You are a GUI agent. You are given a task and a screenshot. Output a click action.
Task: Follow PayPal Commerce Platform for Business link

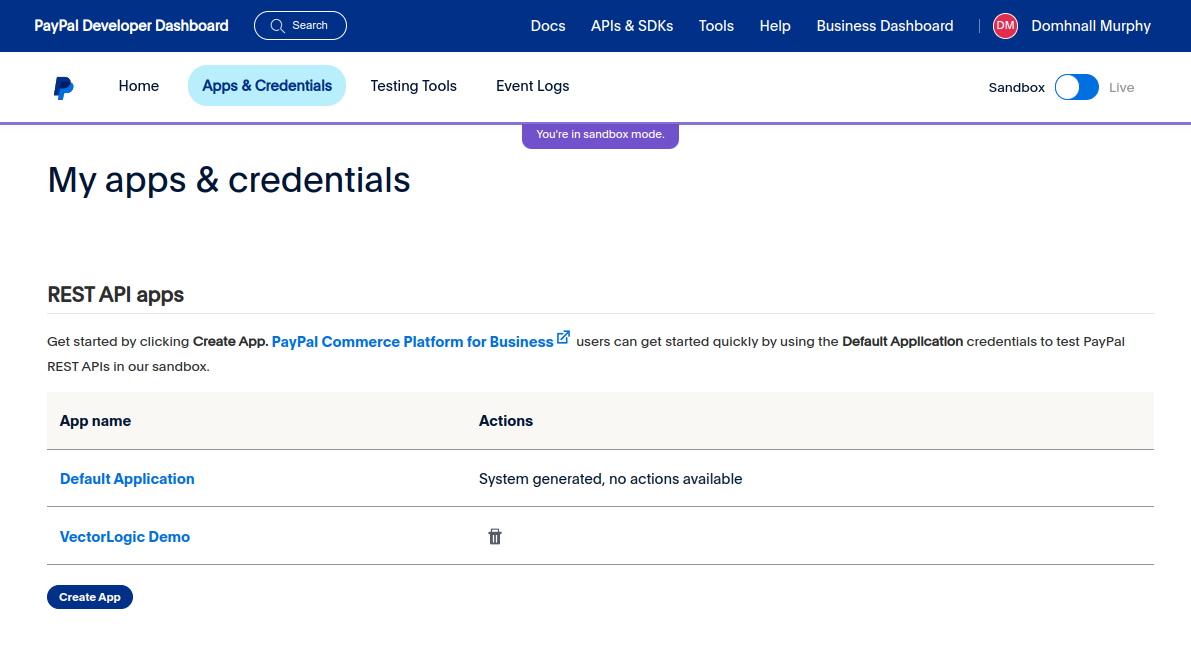(x=412, y=342)
